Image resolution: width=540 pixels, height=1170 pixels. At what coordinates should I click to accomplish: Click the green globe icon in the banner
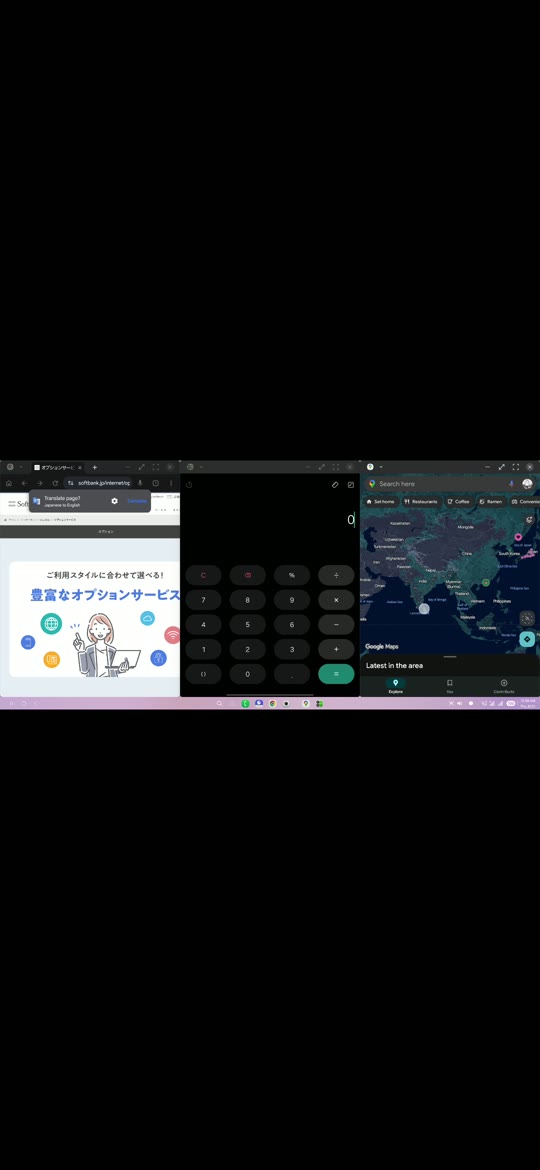point(51,623)
